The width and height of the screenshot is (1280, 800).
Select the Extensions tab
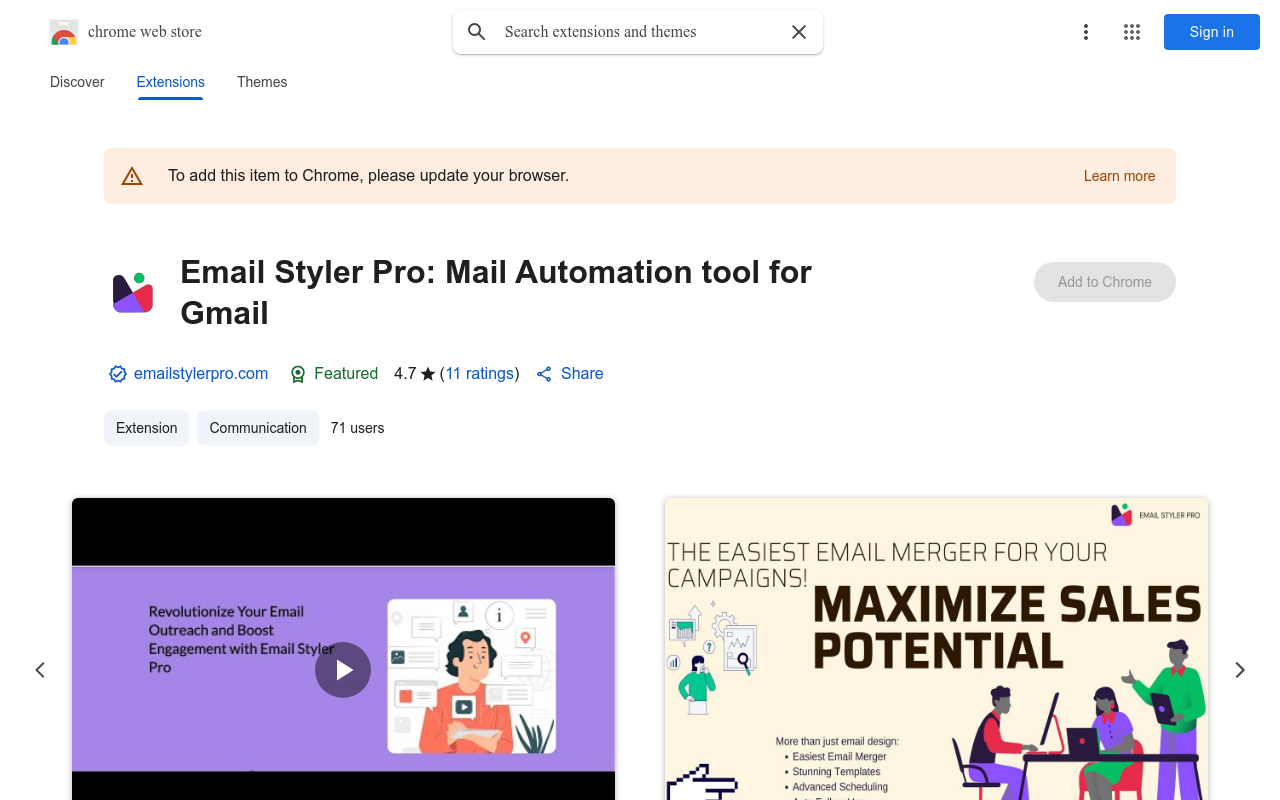click(x=171, y=82)
